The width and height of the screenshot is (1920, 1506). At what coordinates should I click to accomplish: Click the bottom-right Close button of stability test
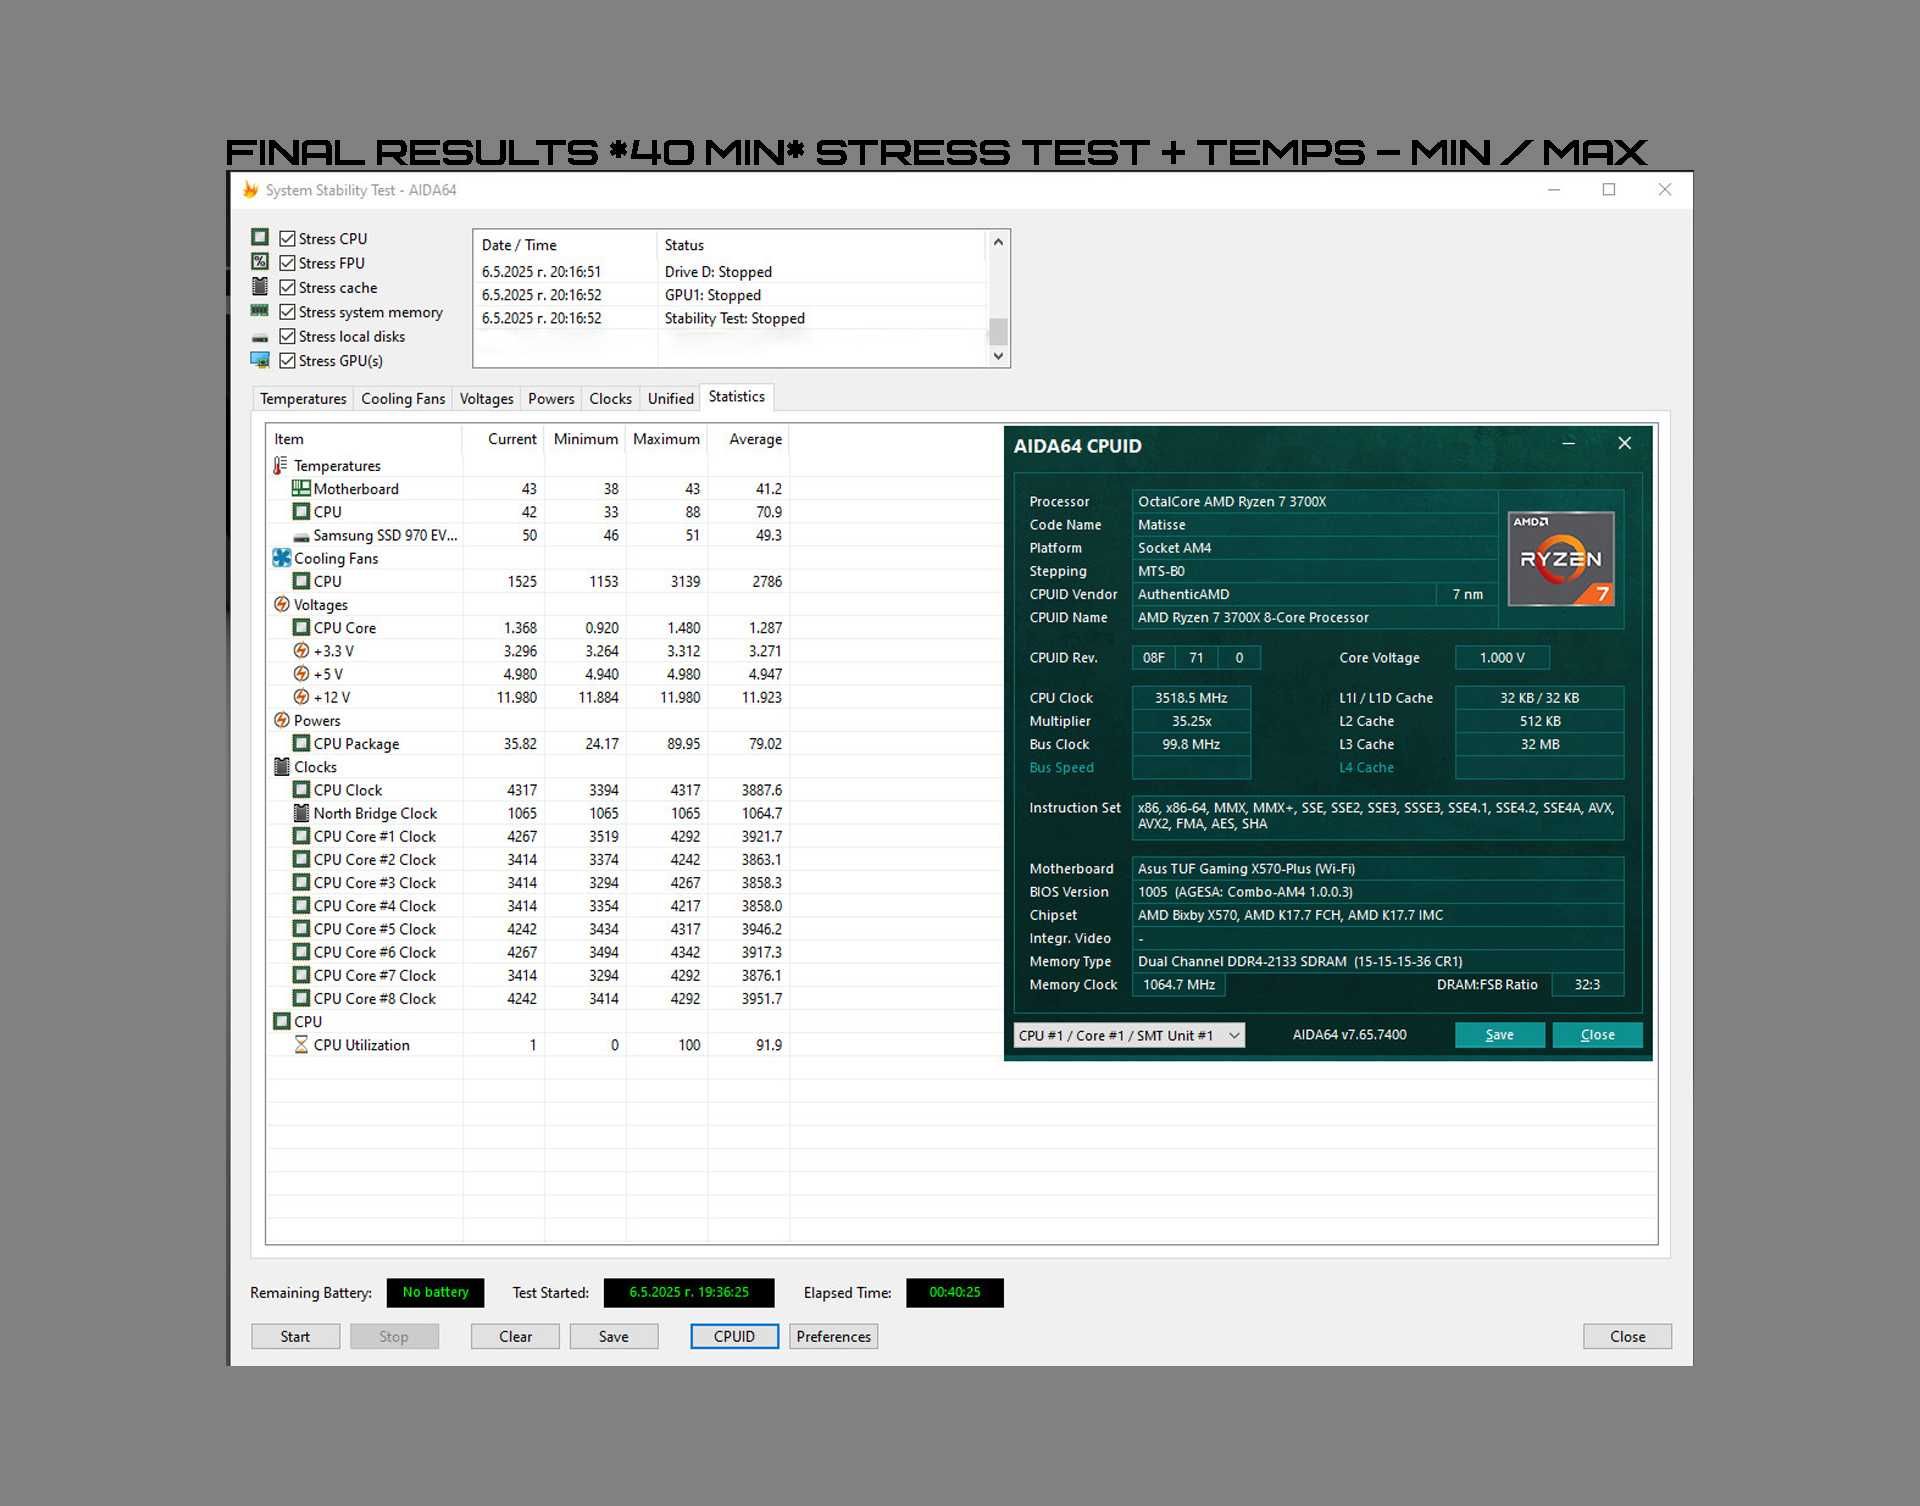tap(1627, 1337)
